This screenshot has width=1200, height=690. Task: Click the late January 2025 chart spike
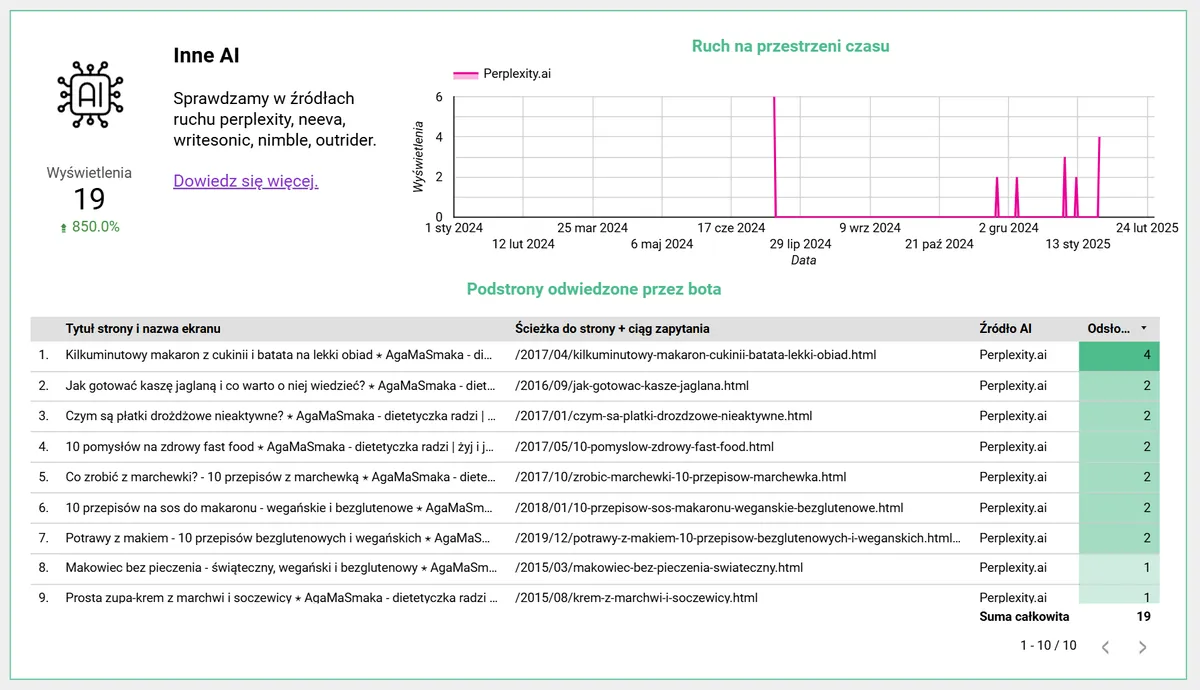[1099, 177]
